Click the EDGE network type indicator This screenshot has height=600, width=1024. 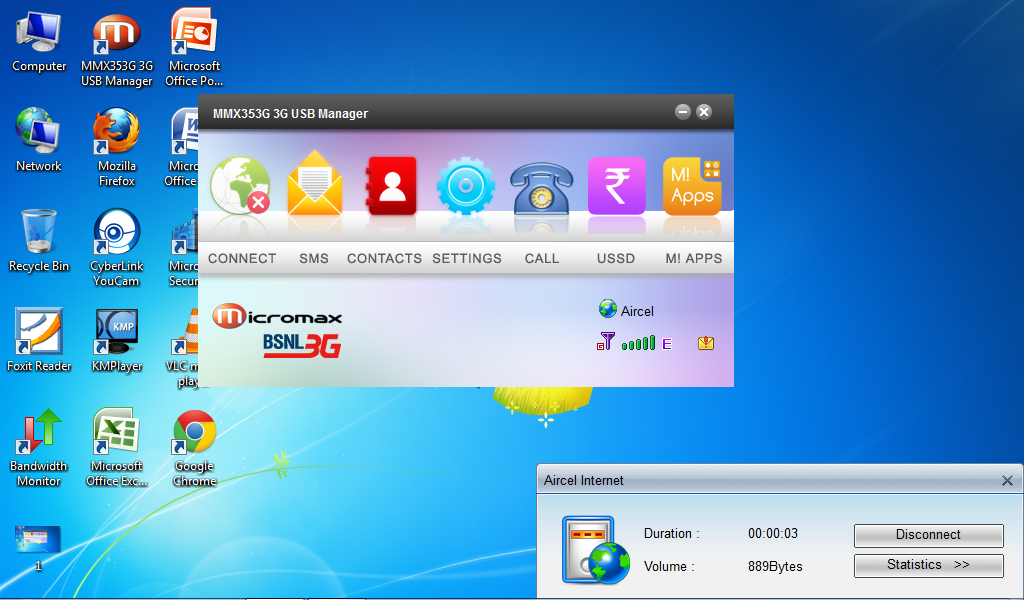pos(667,343)
